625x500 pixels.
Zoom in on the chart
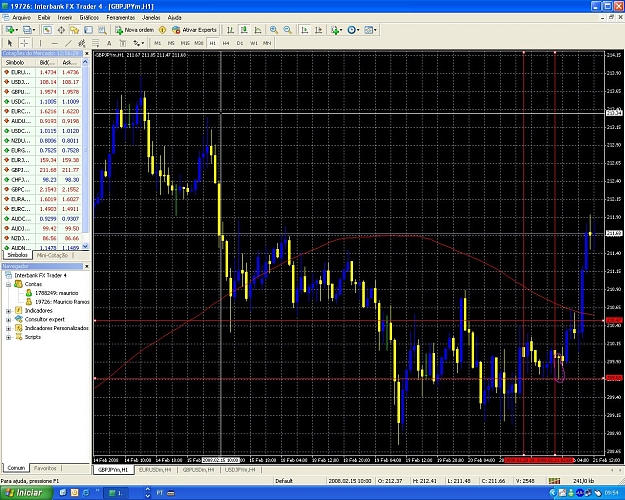(x=274, y=30)
